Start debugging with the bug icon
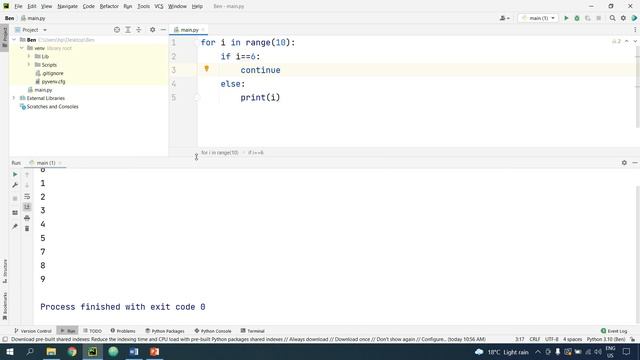This screenshot has height=360, width=640. pos(577,18)
